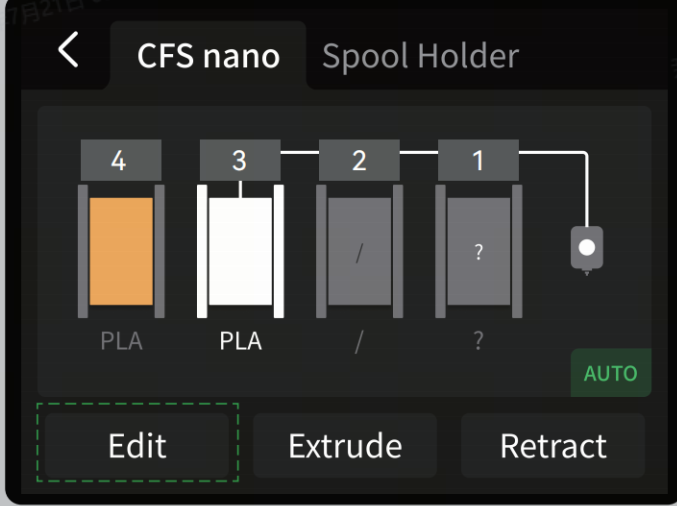677x506 pixels.
Task: Click the extruder nozzle icon
Action: [x=587, y=250]
